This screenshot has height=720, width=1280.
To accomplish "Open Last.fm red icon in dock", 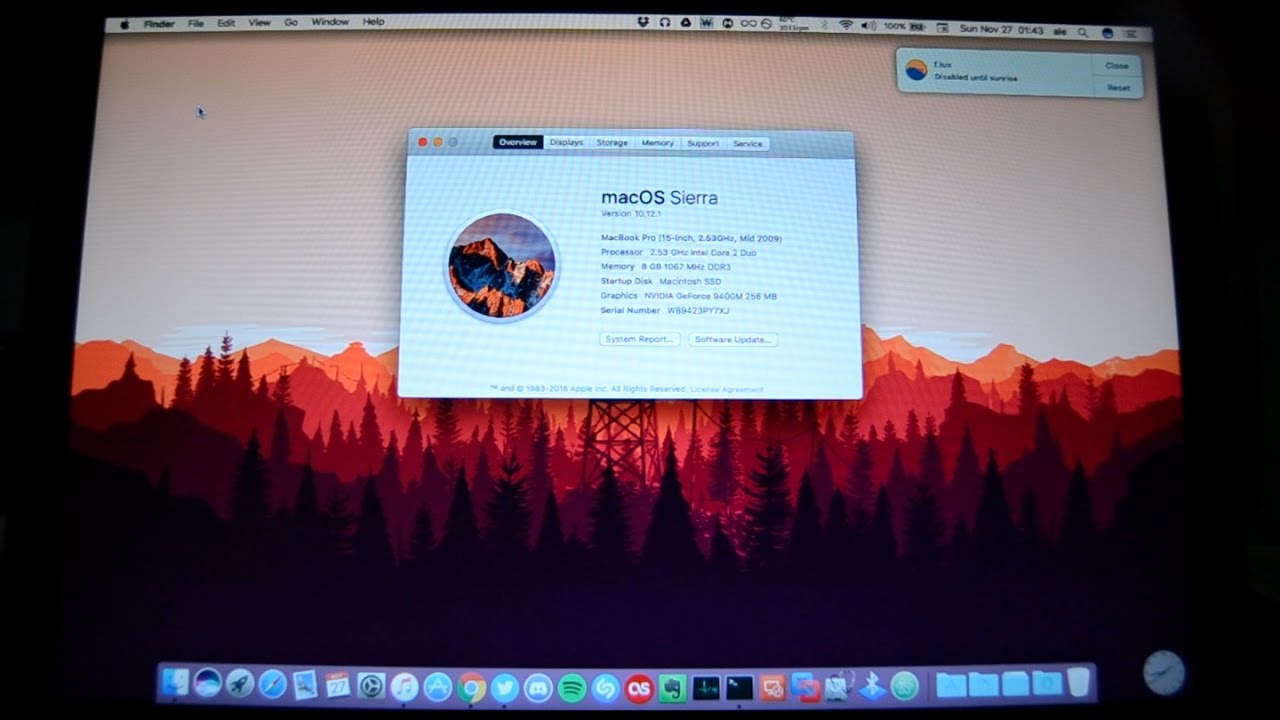I will click(x=639, y=688).
